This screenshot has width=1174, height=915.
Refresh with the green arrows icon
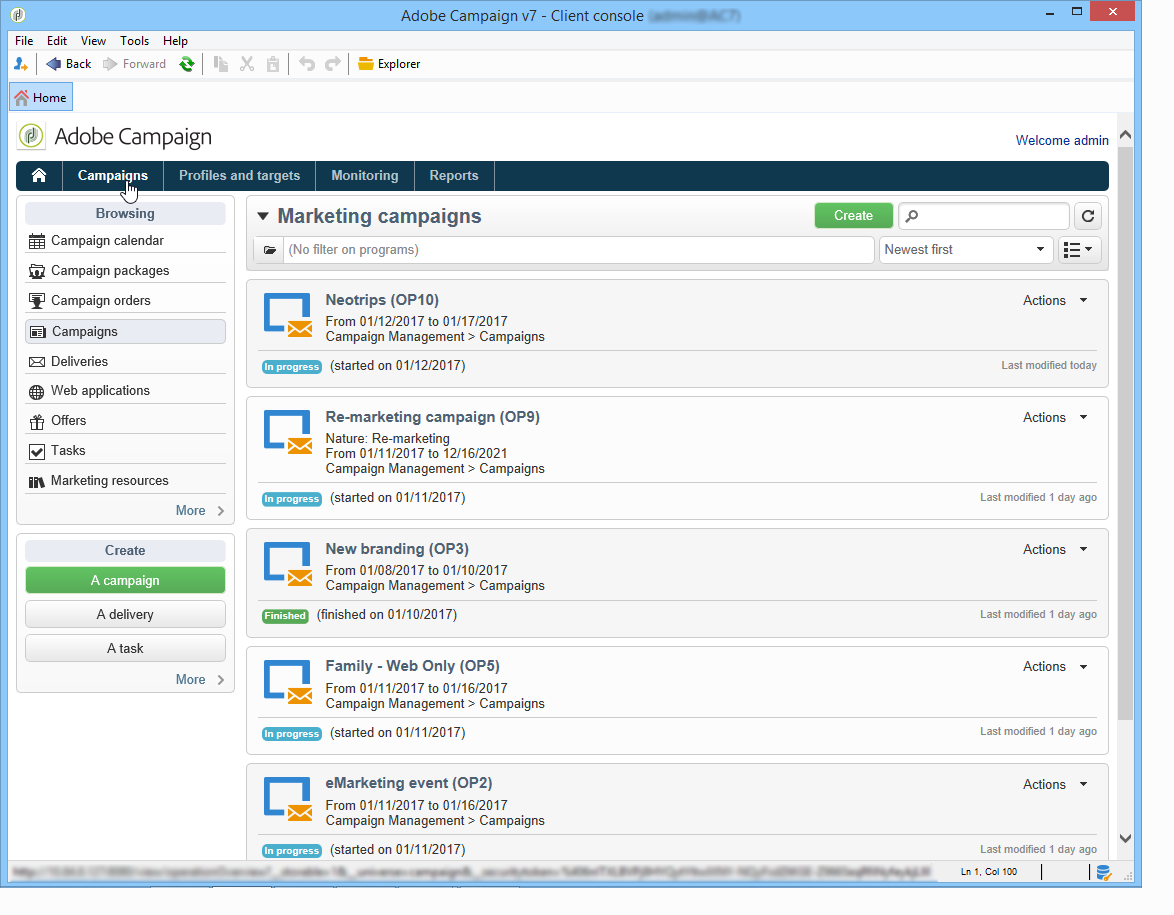pyautogui.click(x=186, y=64)
